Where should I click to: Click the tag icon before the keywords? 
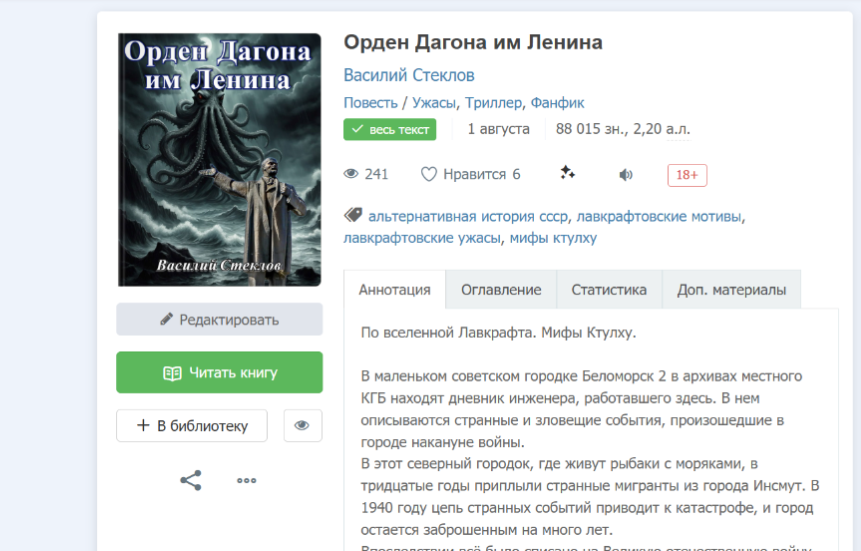coord(353,215)
